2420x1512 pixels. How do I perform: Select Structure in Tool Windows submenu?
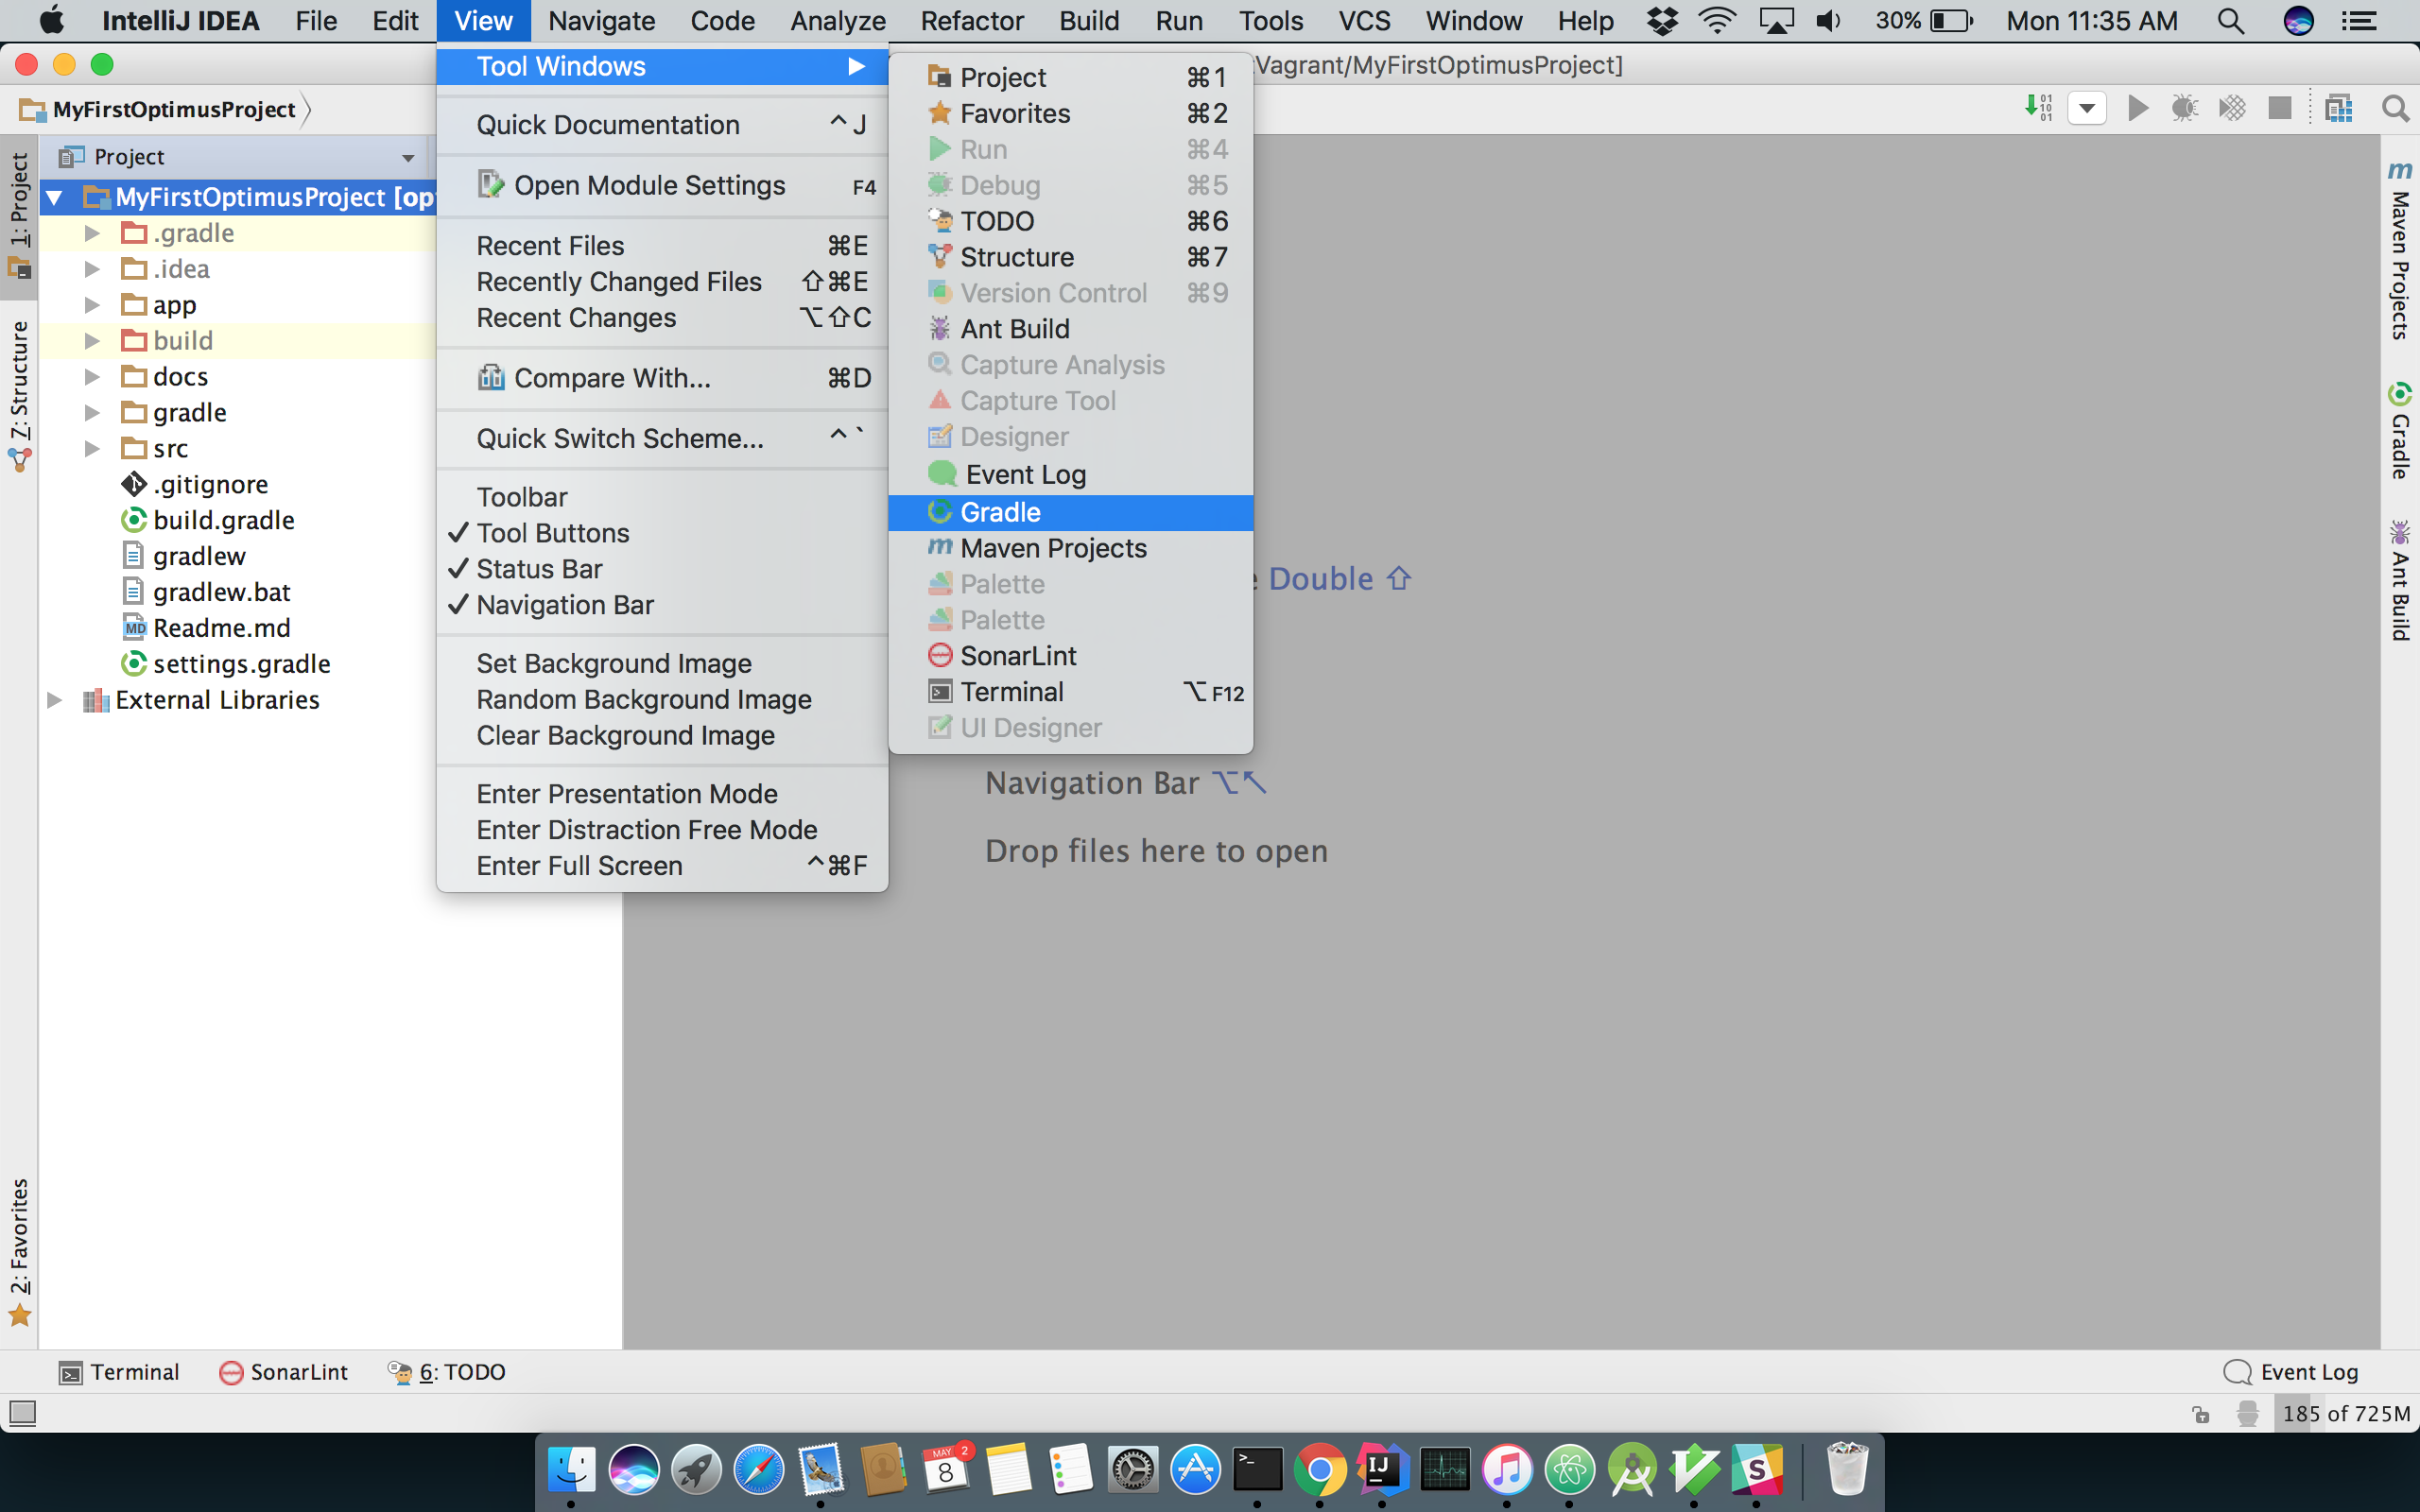(1070, 257)
